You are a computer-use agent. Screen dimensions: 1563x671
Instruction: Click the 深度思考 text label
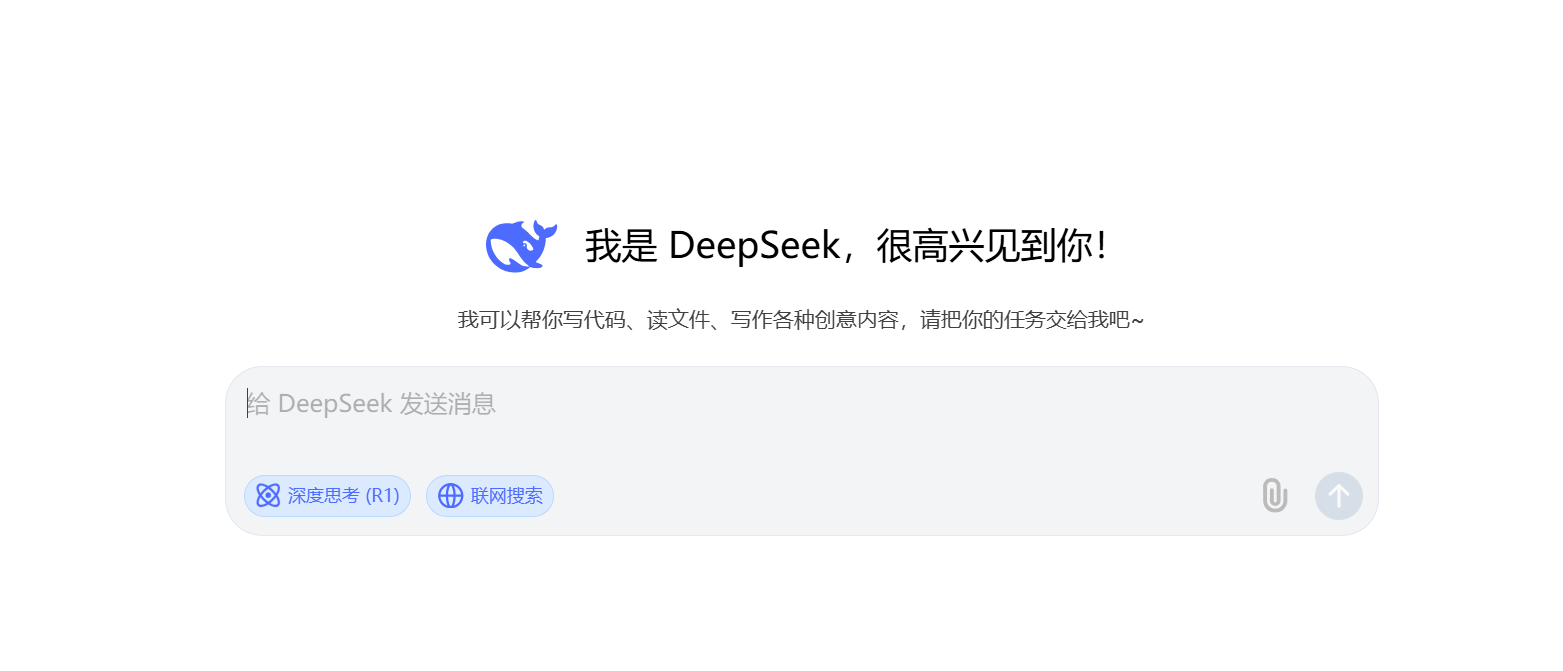(323, 496)
